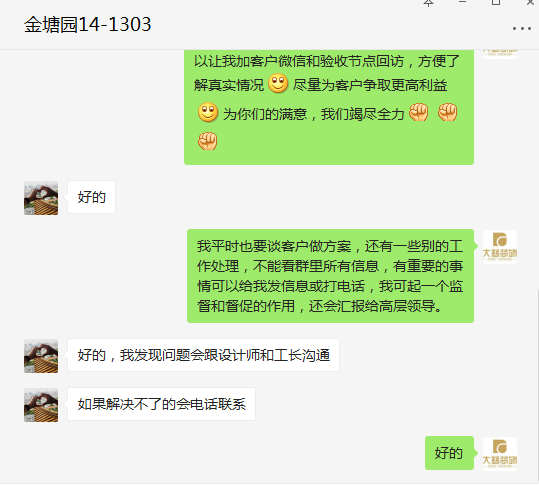Open customer avatar beside 如果解决不了 message
This screenshot has width=539, height=486.
(x=41, y=405)
